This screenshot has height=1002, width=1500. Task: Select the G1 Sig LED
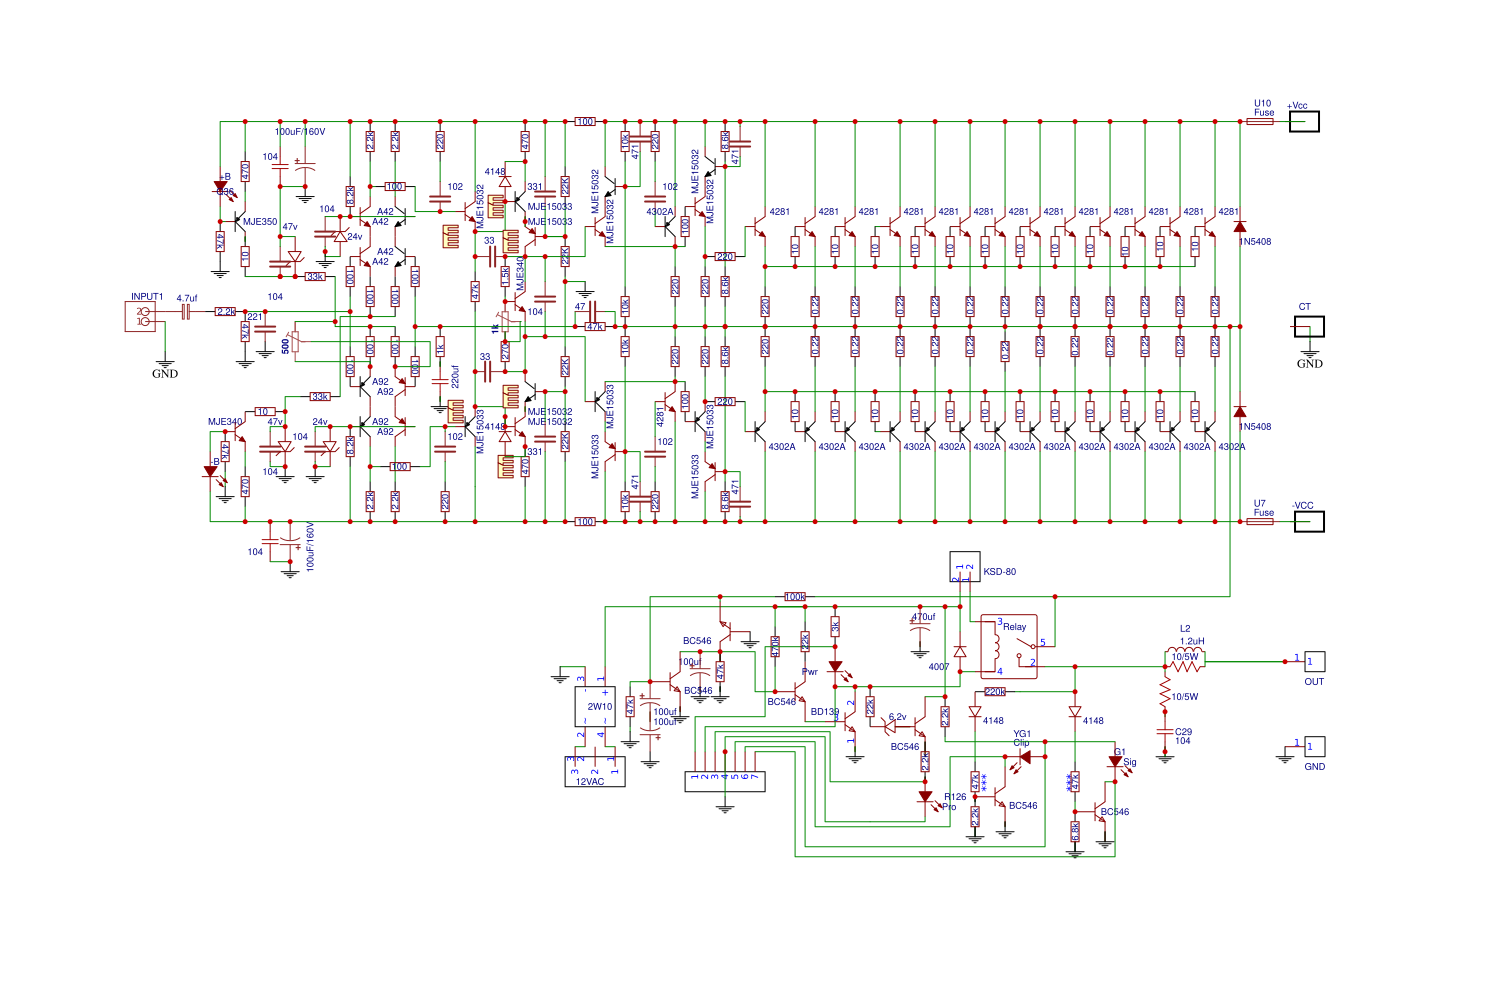tap(1115, 762)
